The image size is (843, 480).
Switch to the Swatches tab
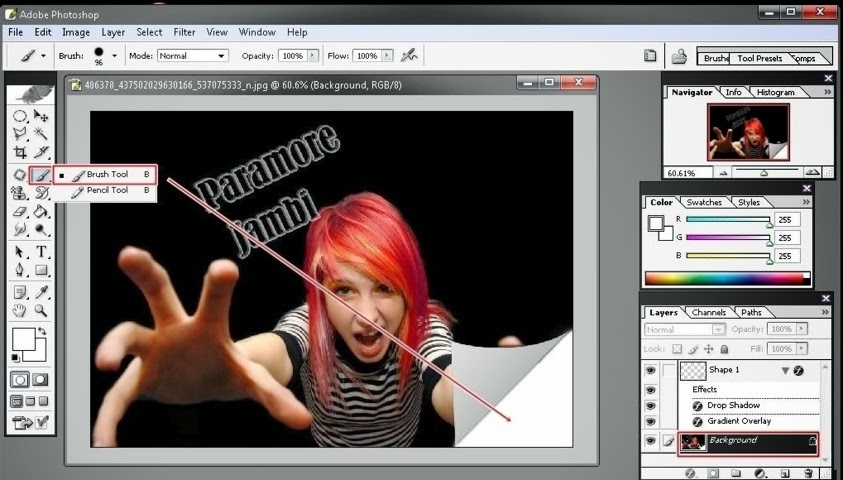click(x=704, y=203)
